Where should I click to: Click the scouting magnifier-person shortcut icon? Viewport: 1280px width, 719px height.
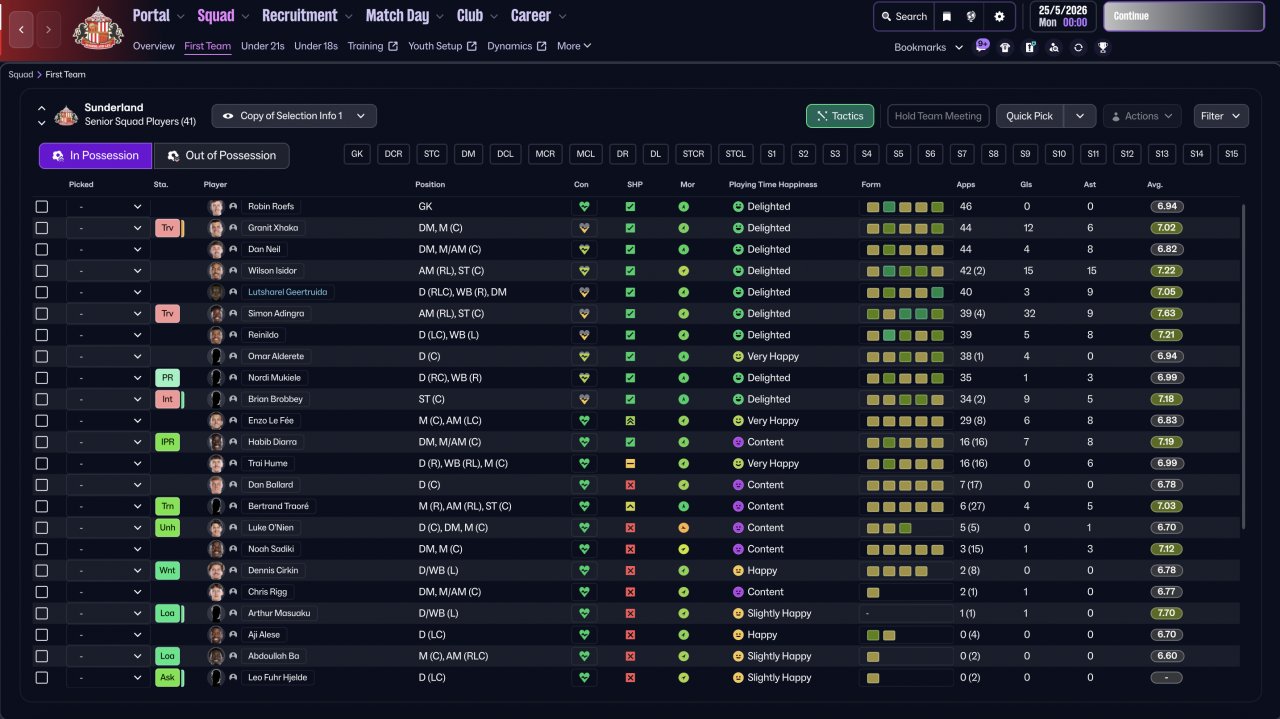click(x=1054, y=47)
